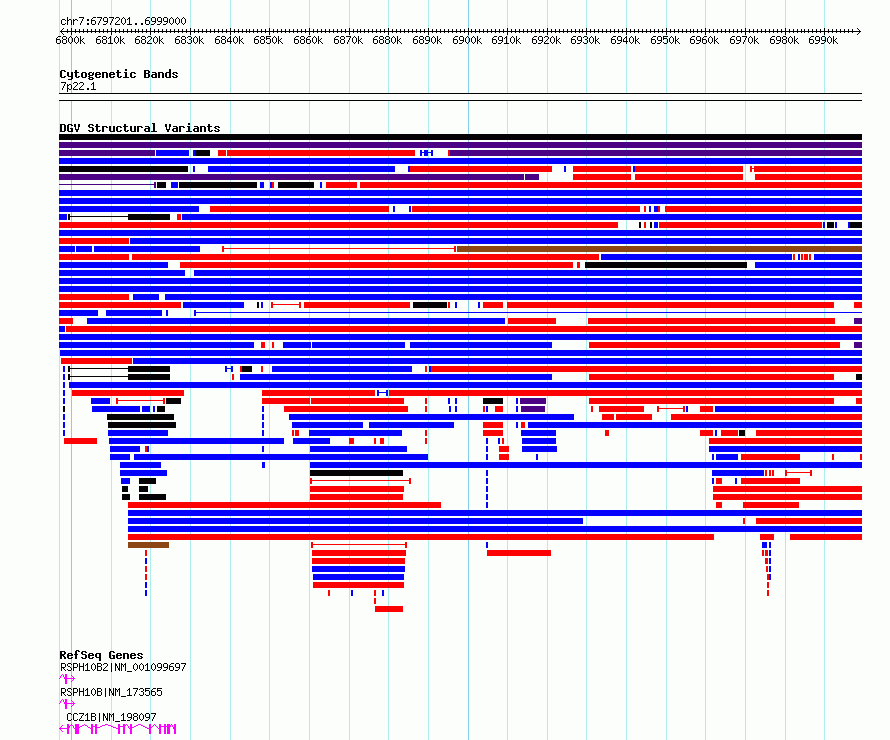The image size is (890, 740).
Task: Click the 6920k ruler label
Action: tap(546, 40)
